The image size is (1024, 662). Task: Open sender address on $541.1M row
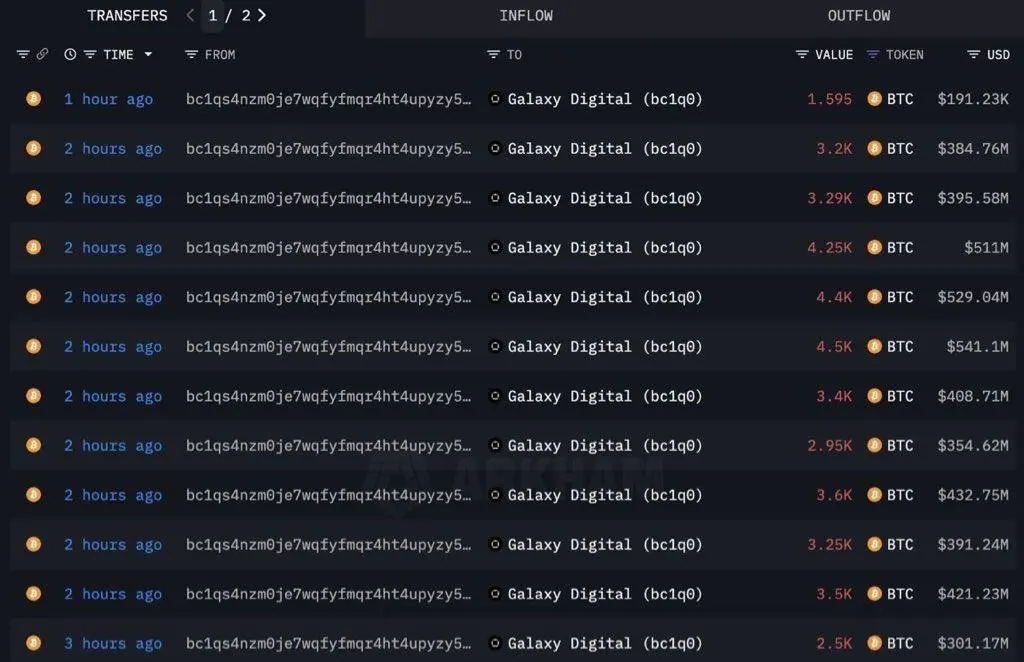328,347
